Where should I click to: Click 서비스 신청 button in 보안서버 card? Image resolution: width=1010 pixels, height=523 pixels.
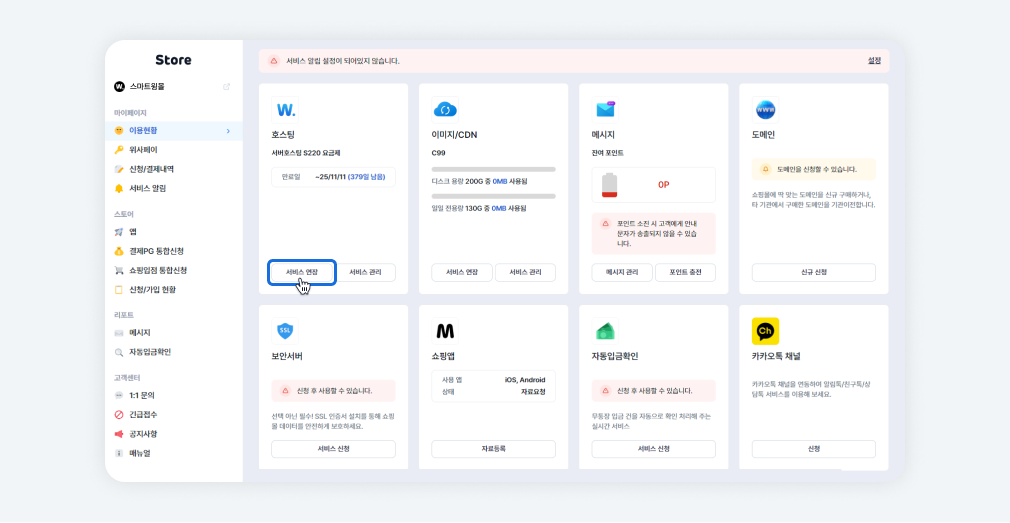point(334,449)
